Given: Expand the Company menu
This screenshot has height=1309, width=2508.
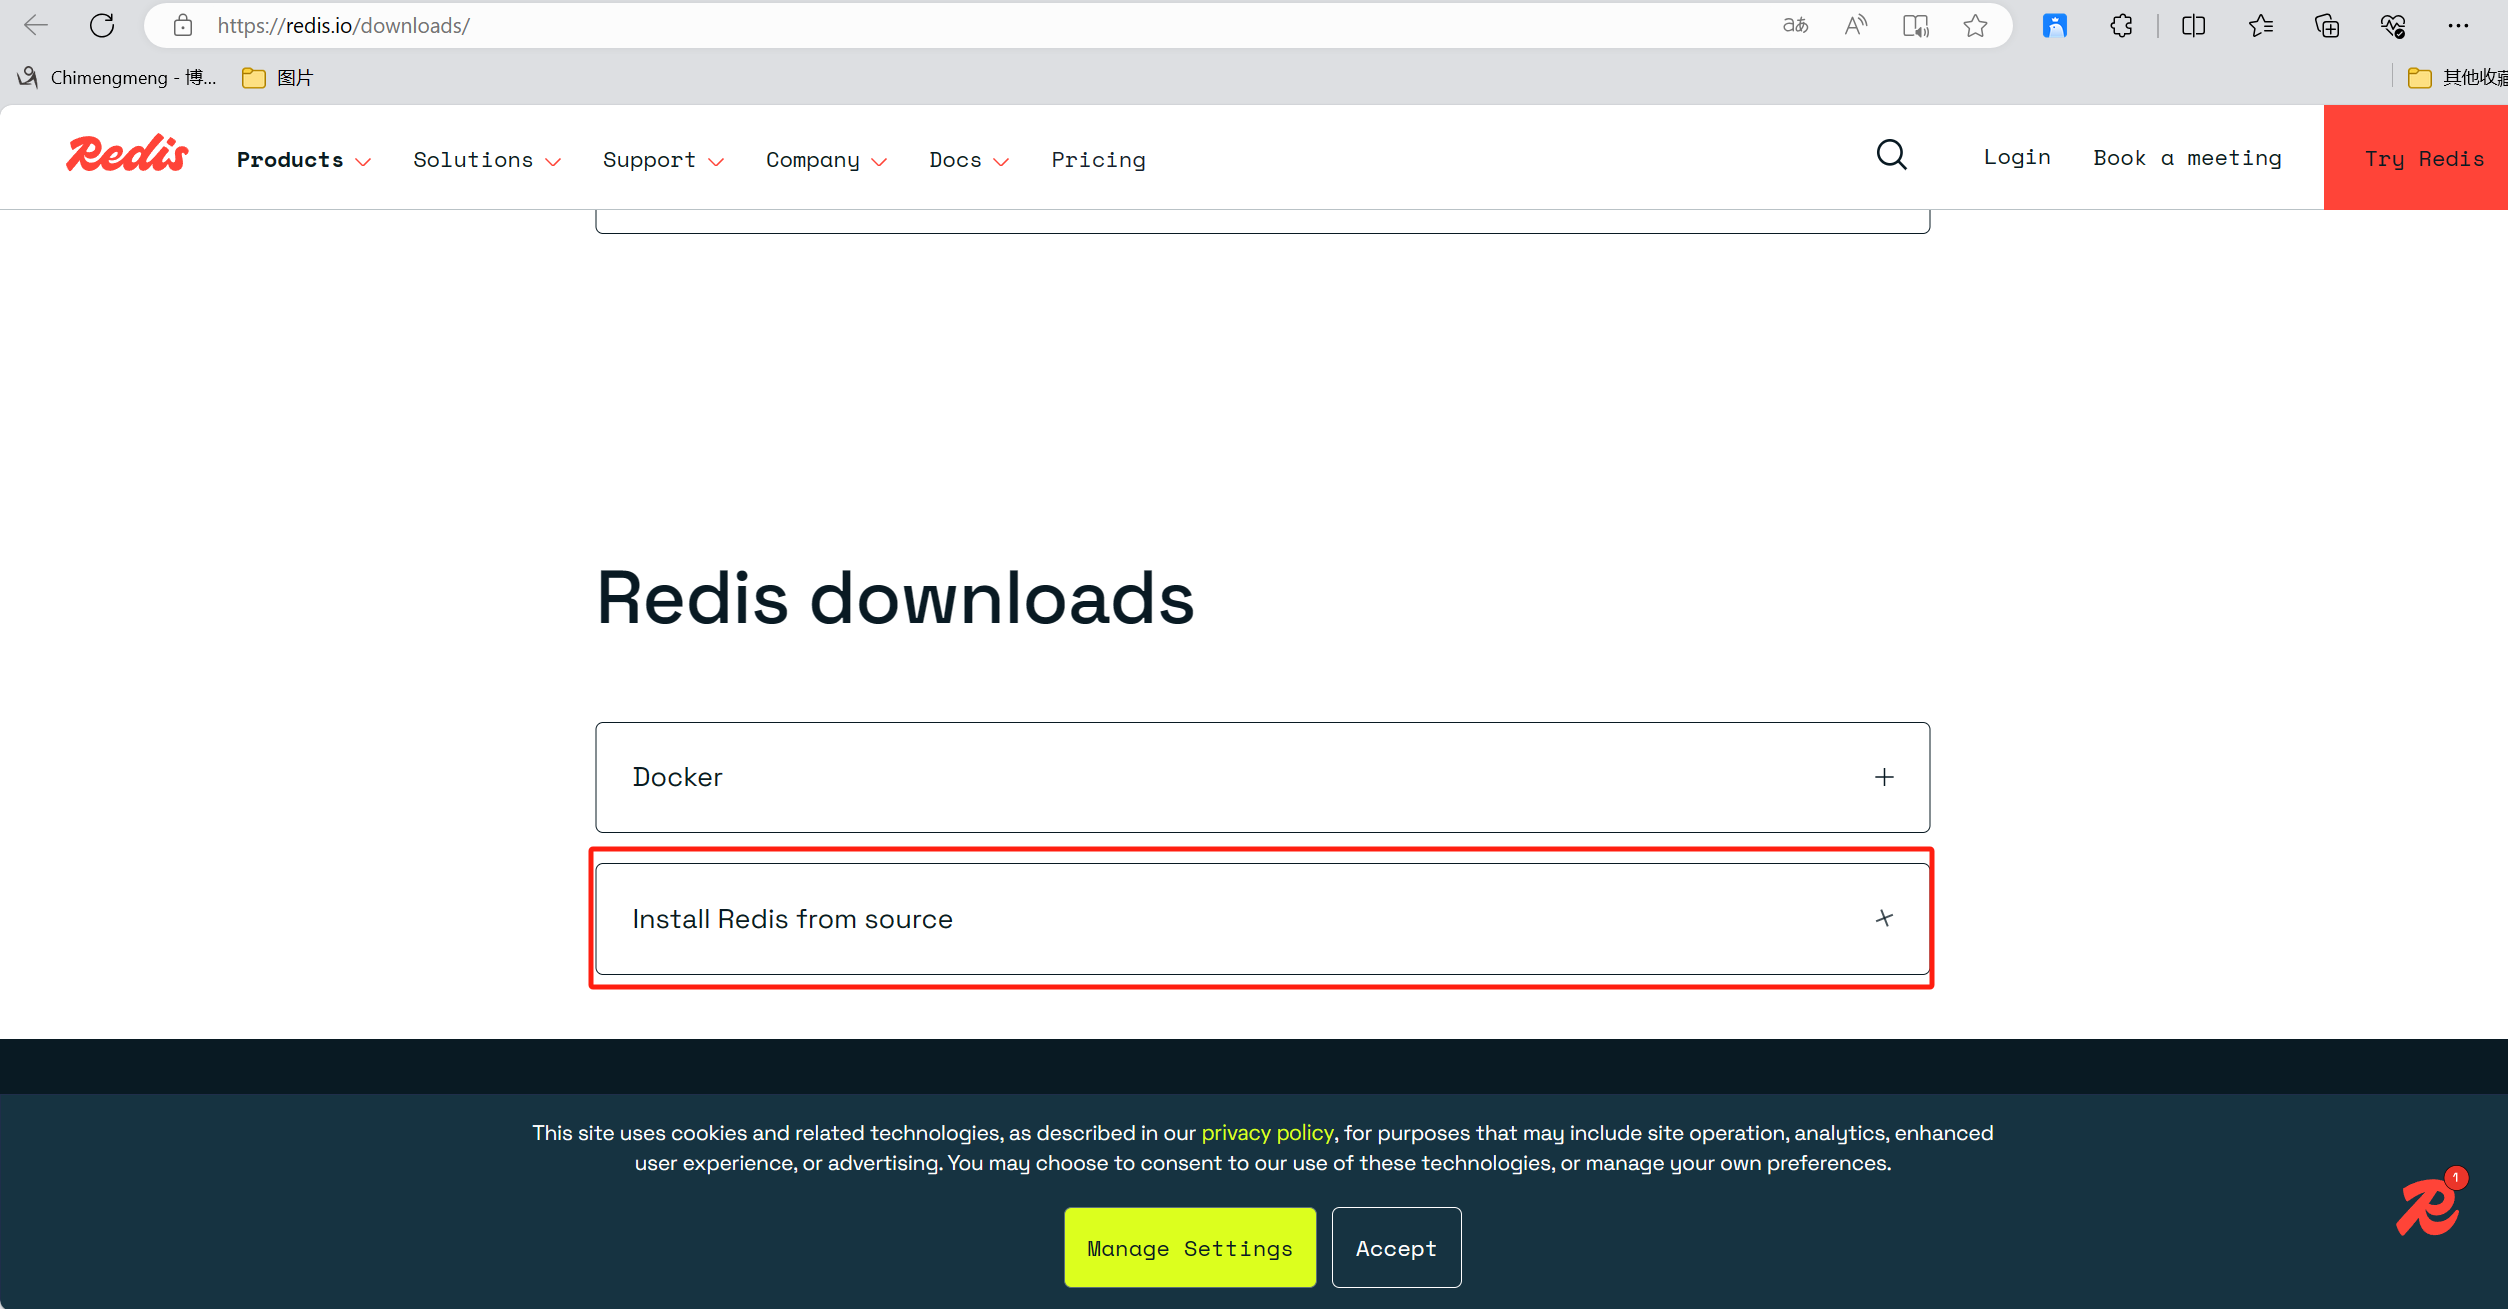Looking at the screenshot, I should tap(826, 160).
